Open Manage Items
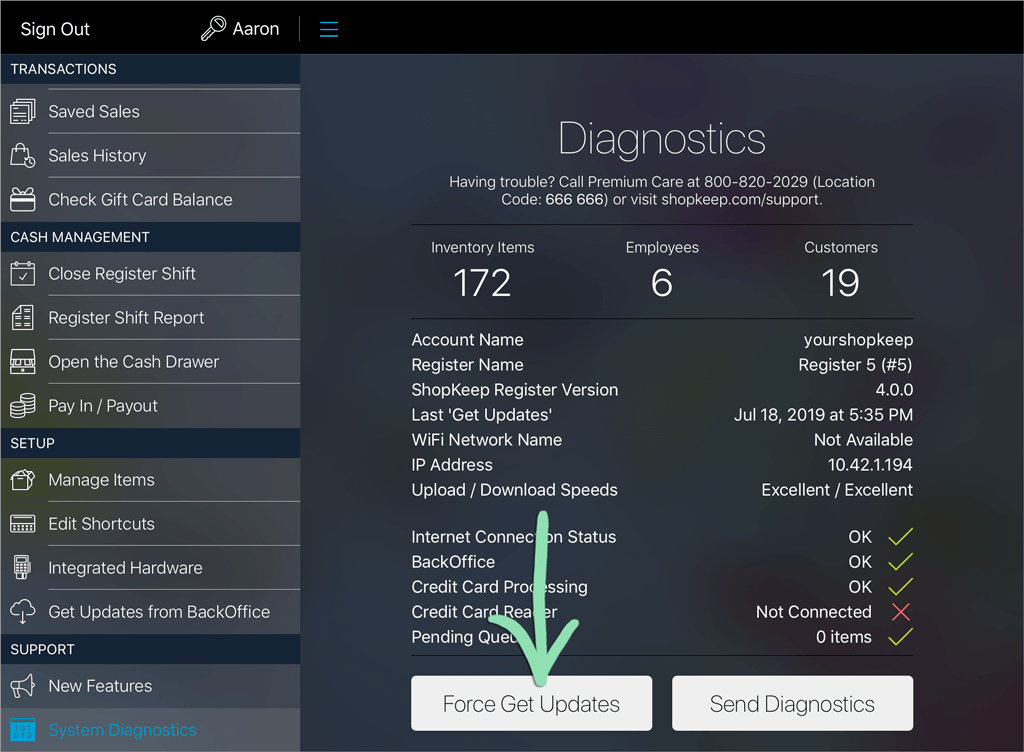Image resolution: width=1024 pixels, height=752 pixels. click(x=151, y=480)
